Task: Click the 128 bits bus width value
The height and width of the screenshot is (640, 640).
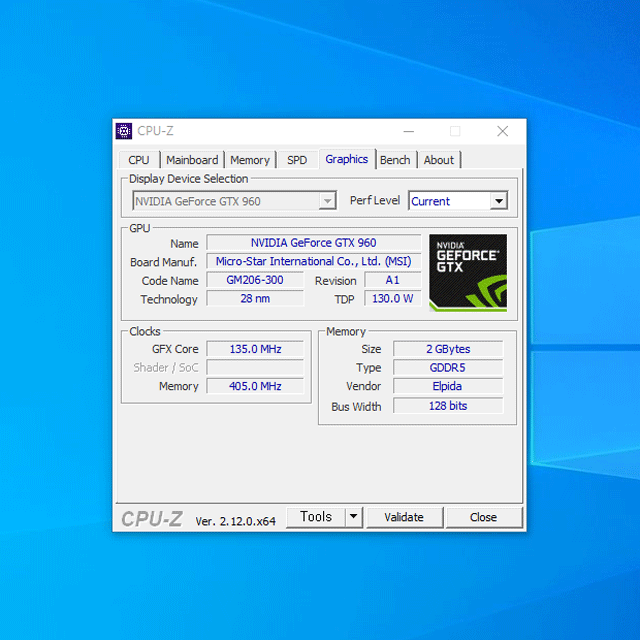Action: point(448,406)
